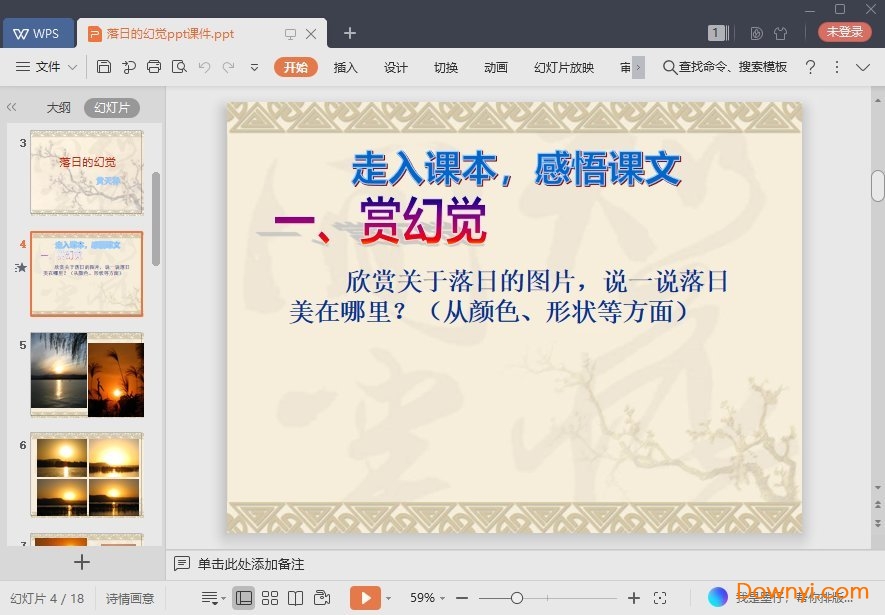Click the help question mark icon
885x615 pixels.
pyautogui.click(x=810, y=67)
